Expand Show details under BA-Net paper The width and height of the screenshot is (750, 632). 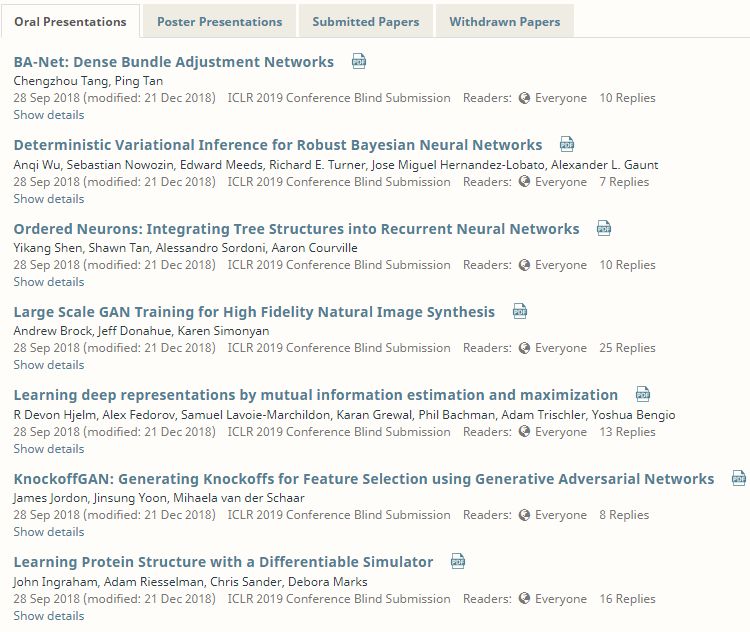coord(49,115)
